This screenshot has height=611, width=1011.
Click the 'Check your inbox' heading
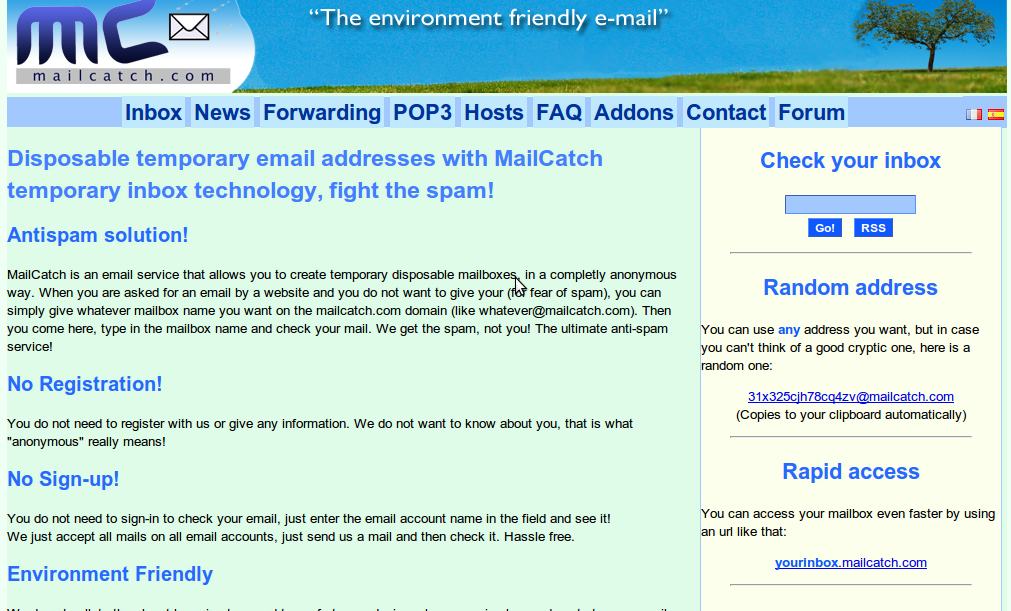(850, 160)
